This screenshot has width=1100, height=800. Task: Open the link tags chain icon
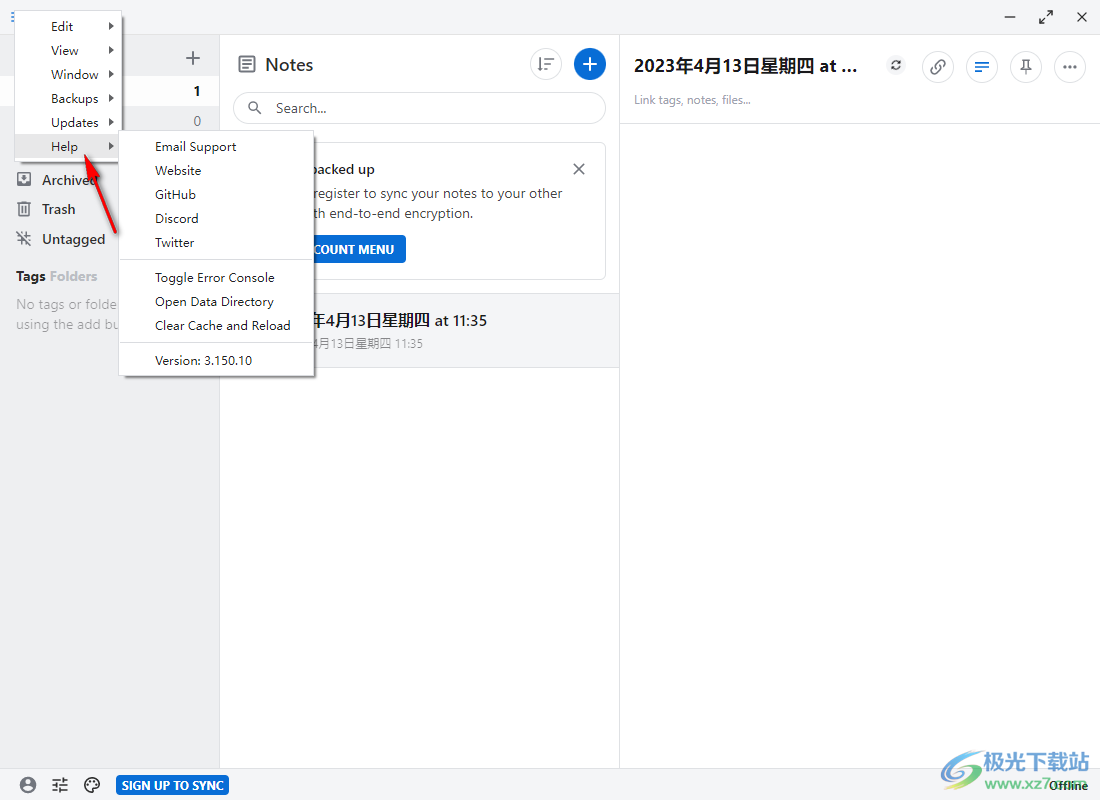coord(938,67)
